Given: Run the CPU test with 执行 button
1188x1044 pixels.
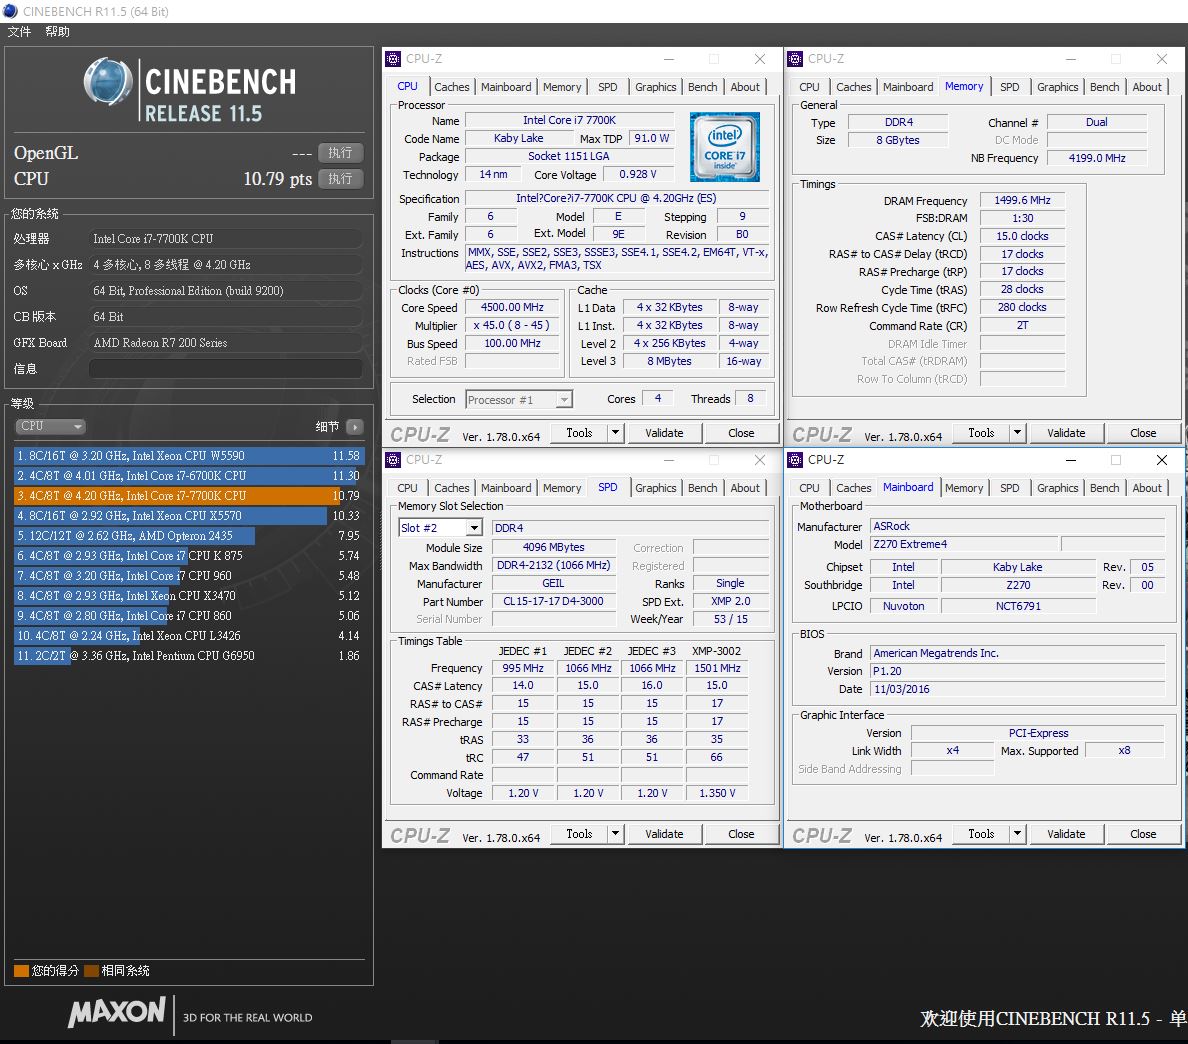Looking at the screenshot, I should pos(340,179).
